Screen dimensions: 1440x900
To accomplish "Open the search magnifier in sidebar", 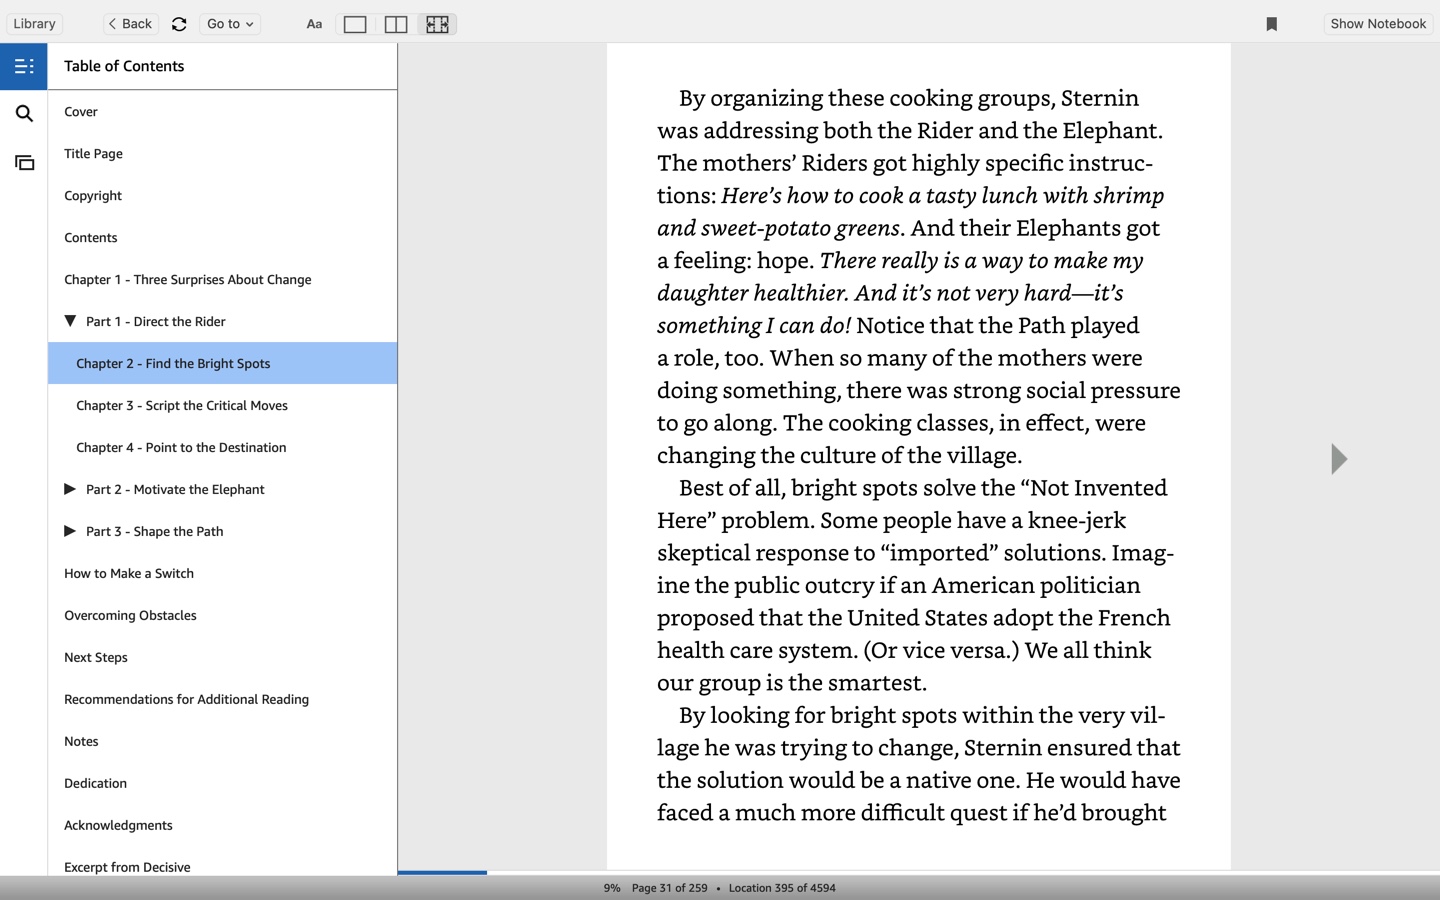I will point(24,114).
